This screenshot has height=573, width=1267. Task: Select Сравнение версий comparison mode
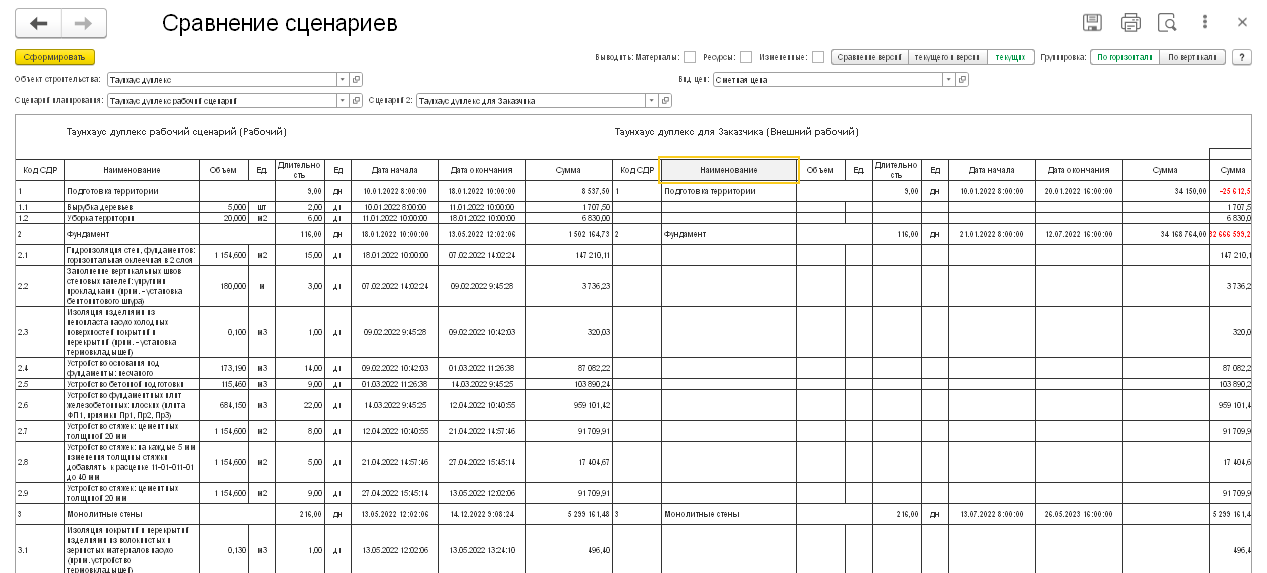click(x=870, y=57)
